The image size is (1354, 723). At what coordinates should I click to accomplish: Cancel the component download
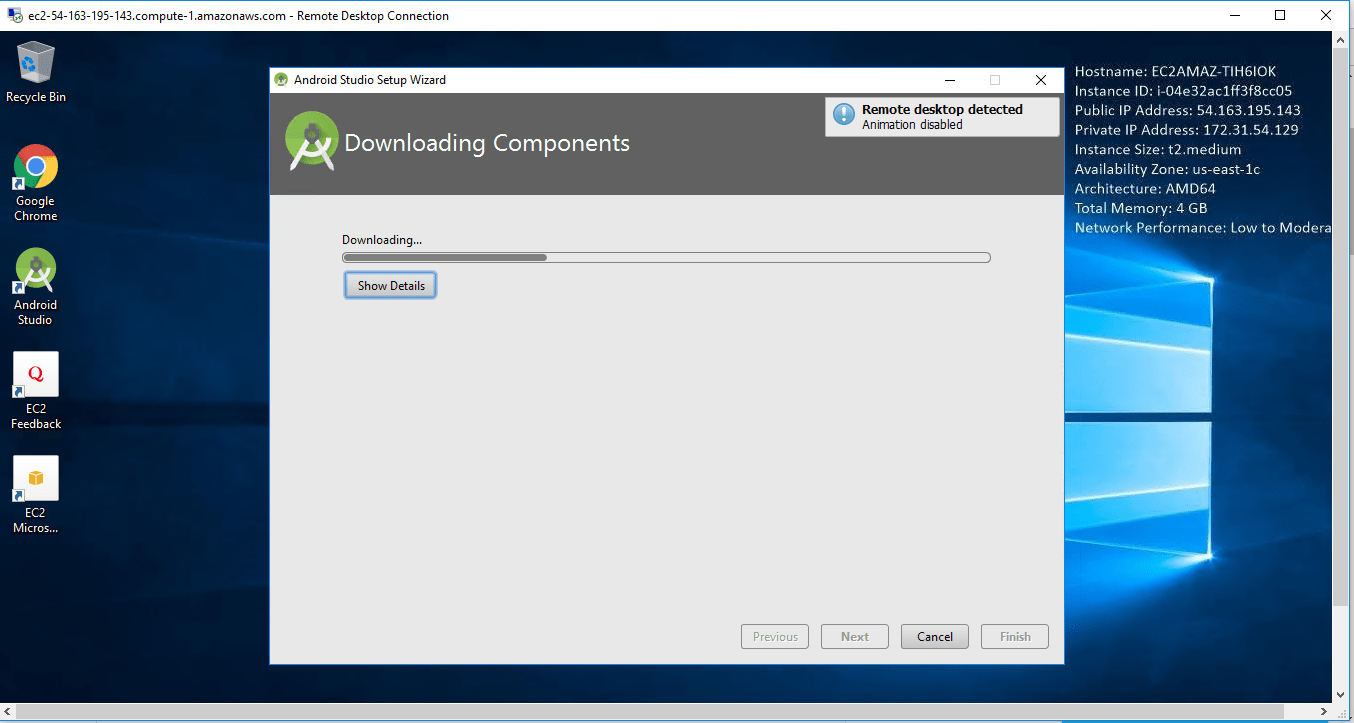tap(934, 637)
